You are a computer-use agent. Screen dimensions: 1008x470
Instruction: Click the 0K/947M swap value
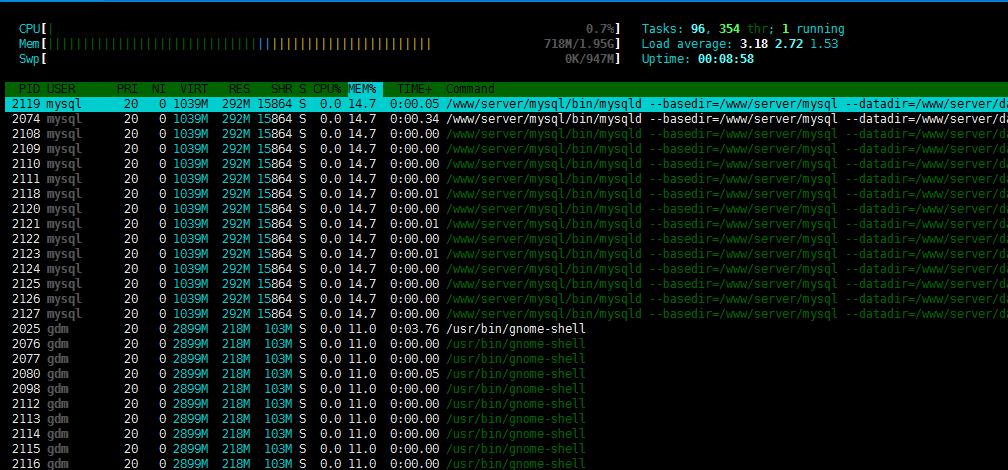[590, 59]
